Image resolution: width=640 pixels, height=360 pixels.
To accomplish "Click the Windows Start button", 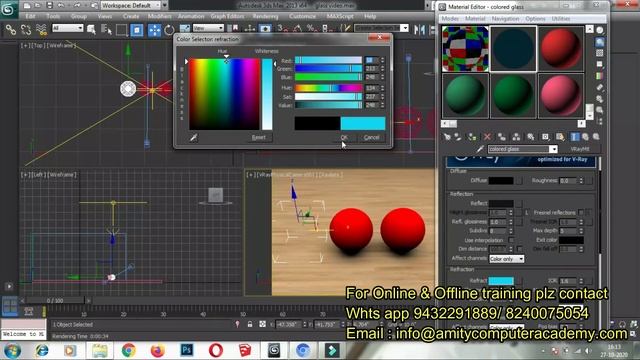I will point(12,350).
